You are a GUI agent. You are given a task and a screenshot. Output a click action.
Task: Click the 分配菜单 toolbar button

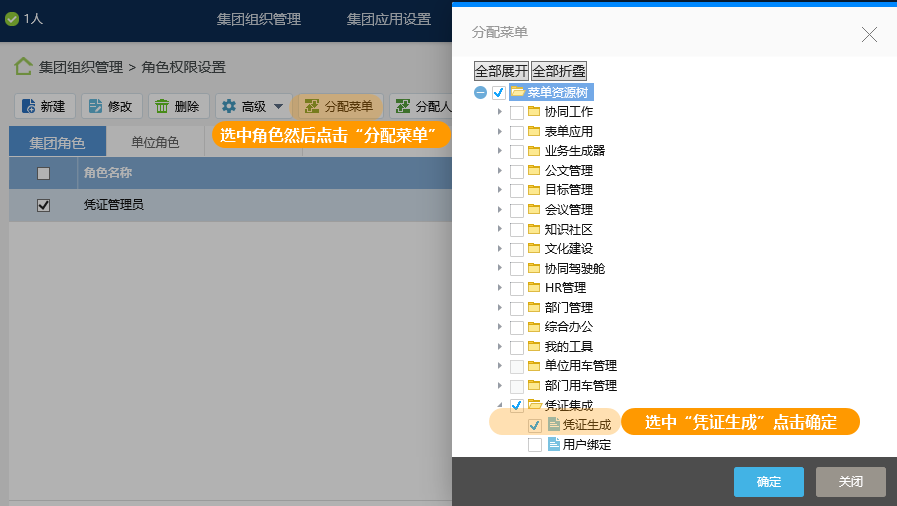point(340,106)
